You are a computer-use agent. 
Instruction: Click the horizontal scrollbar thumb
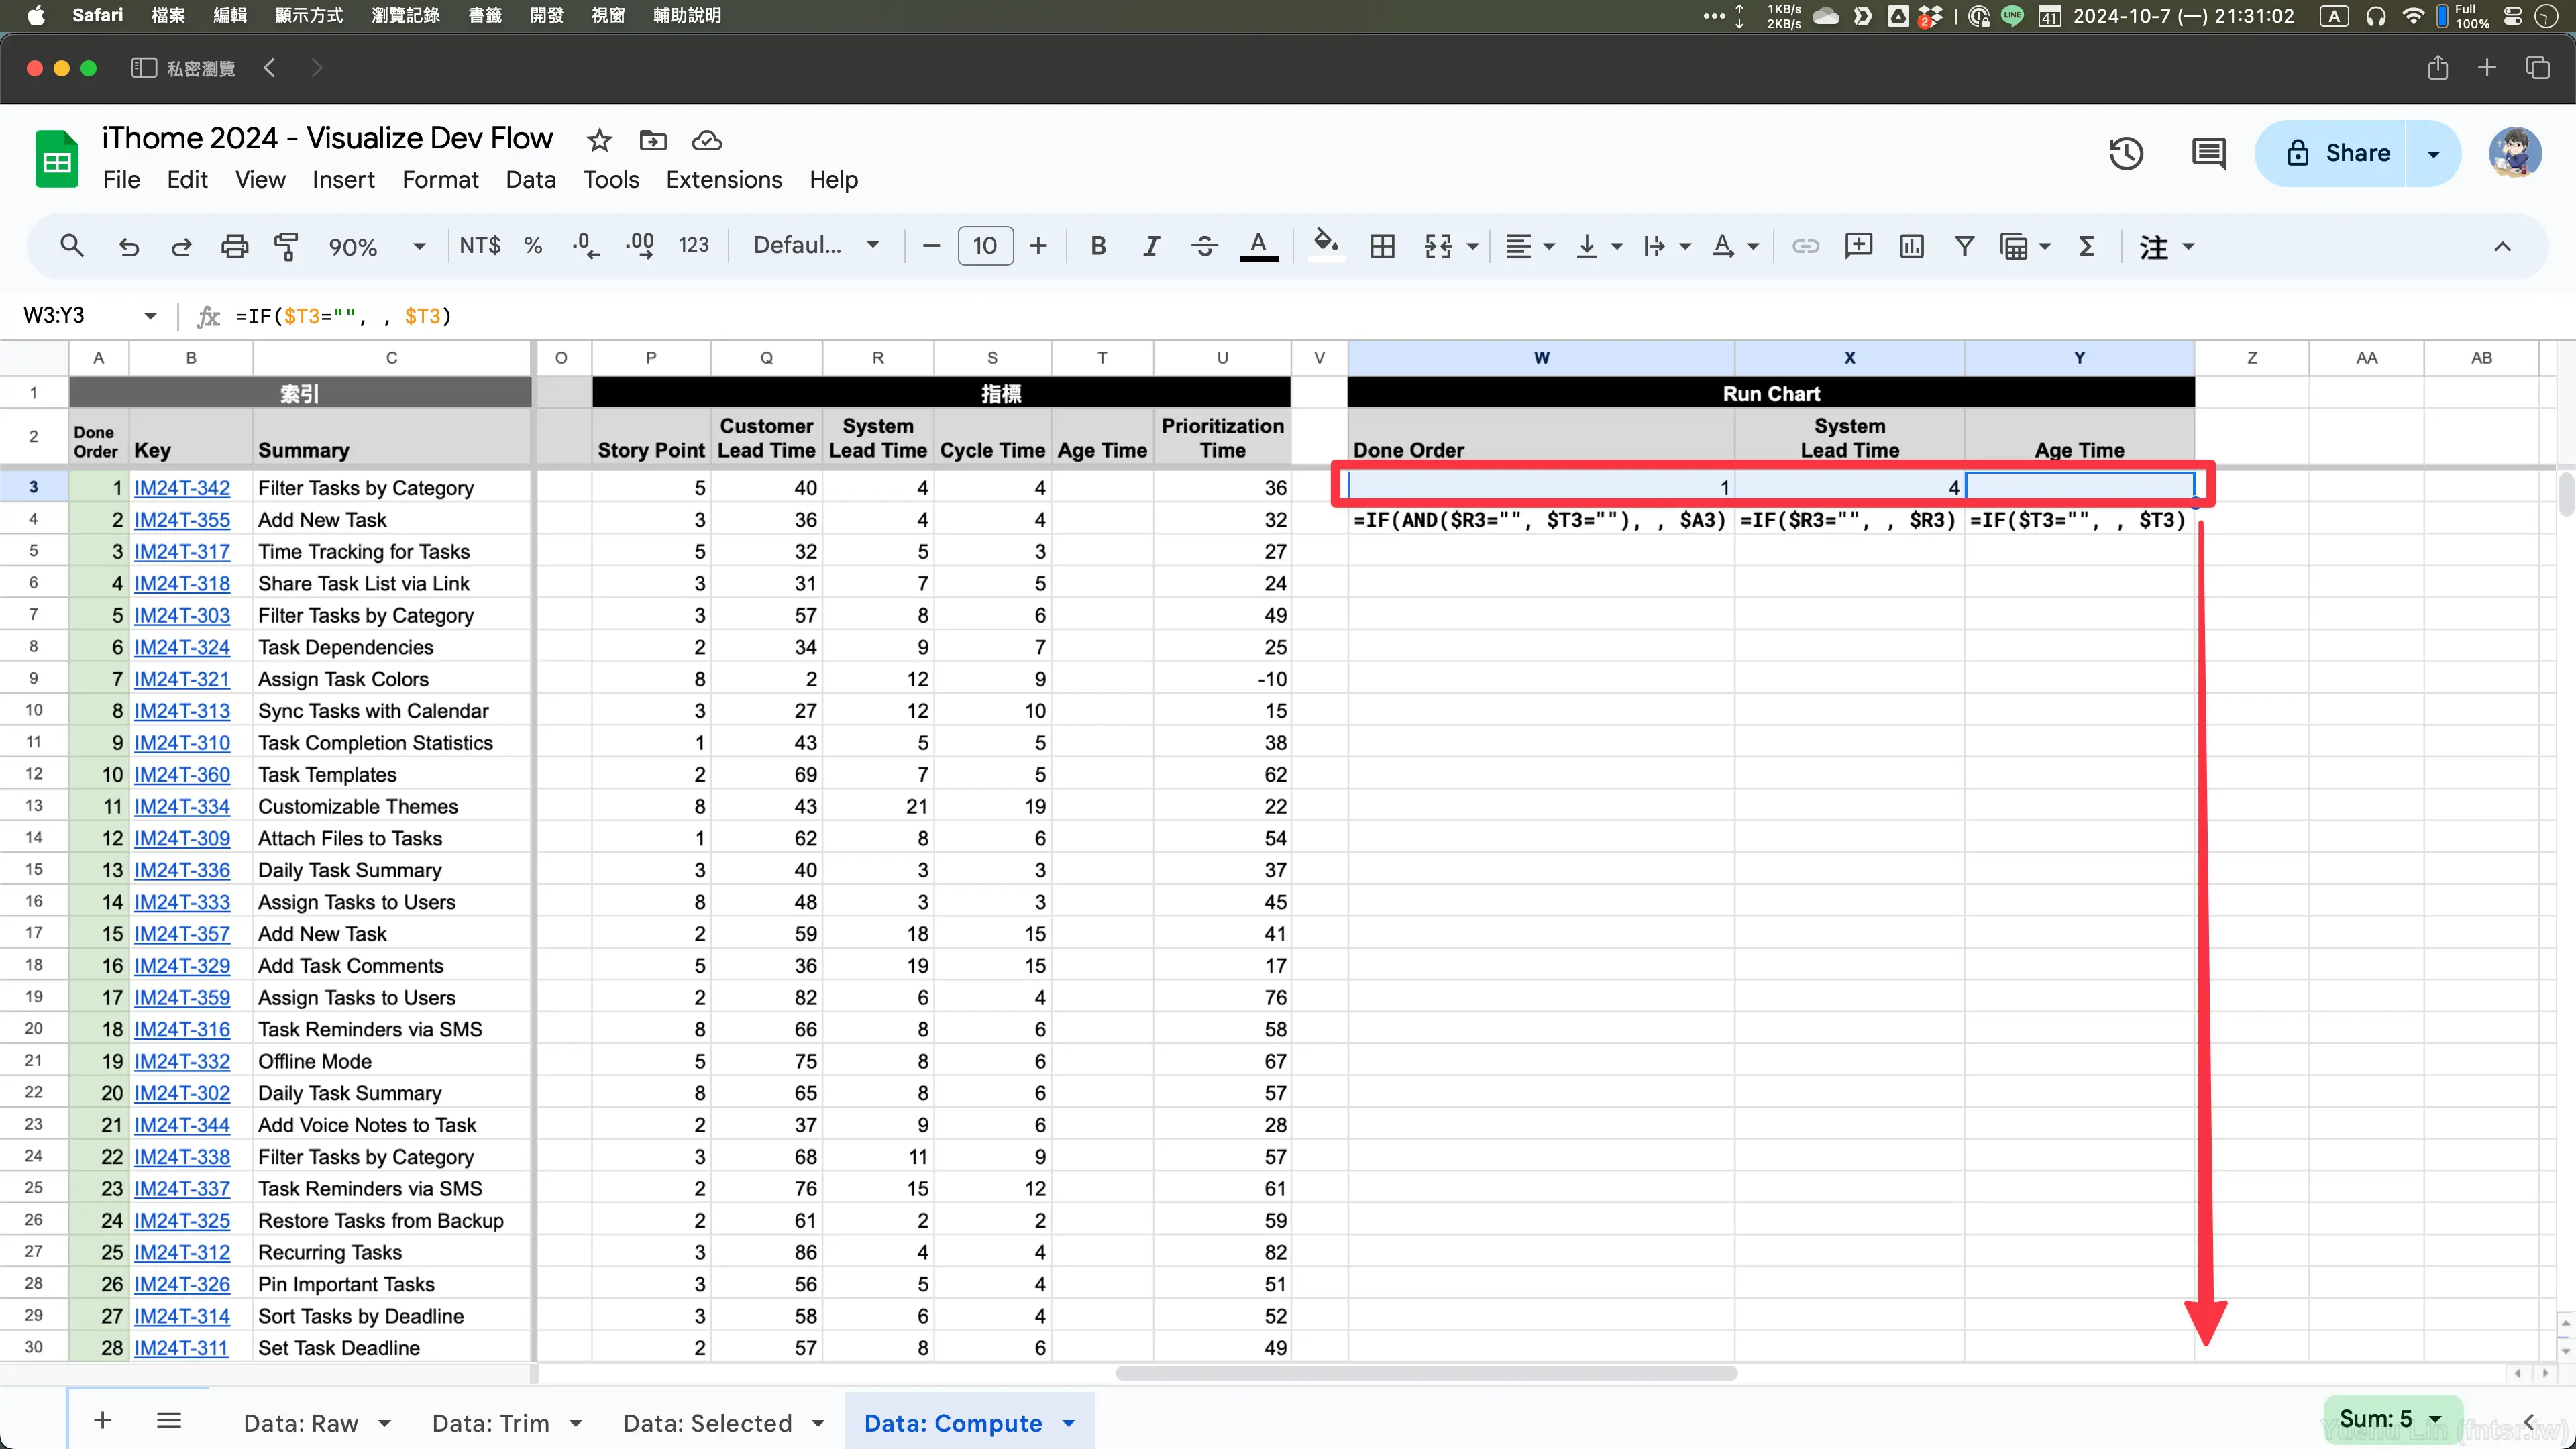(x=1426, y=1373)
